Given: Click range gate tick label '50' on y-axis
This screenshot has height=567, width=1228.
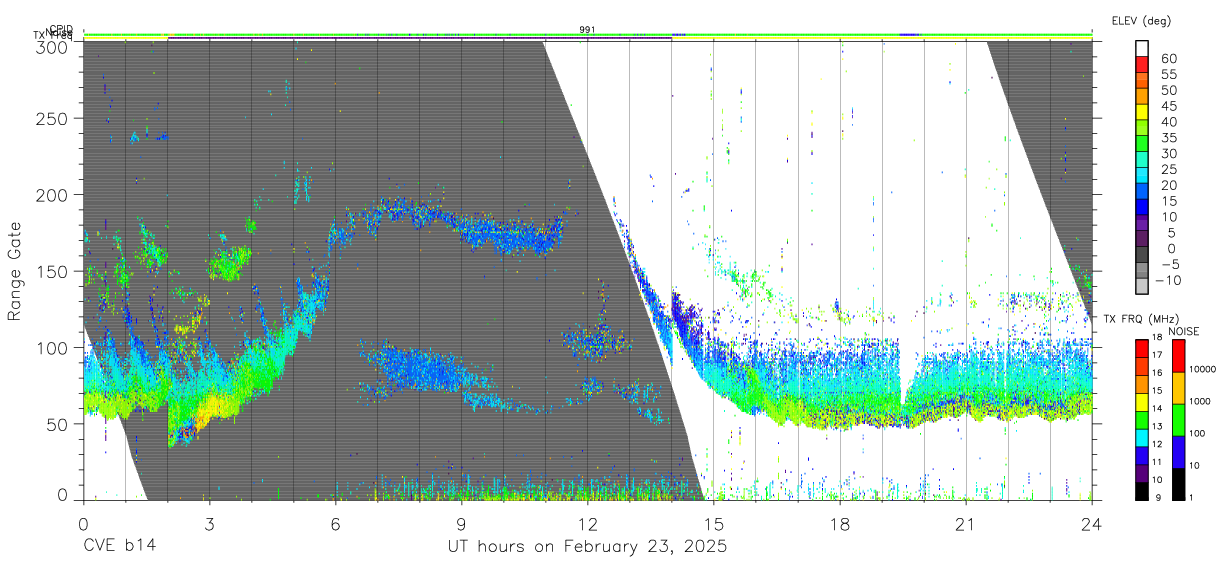Looking at the screenshot, I should coord(57,424).
